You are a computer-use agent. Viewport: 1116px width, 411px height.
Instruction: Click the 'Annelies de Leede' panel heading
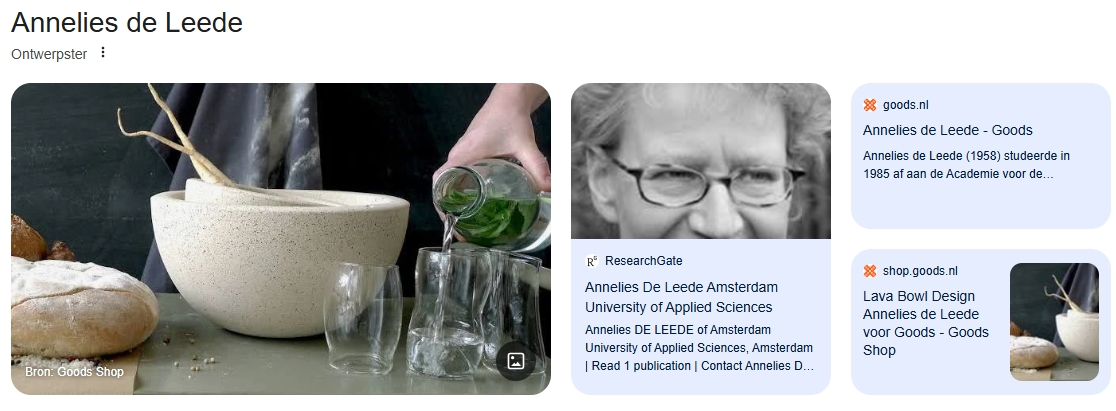(x=127, y=23)
